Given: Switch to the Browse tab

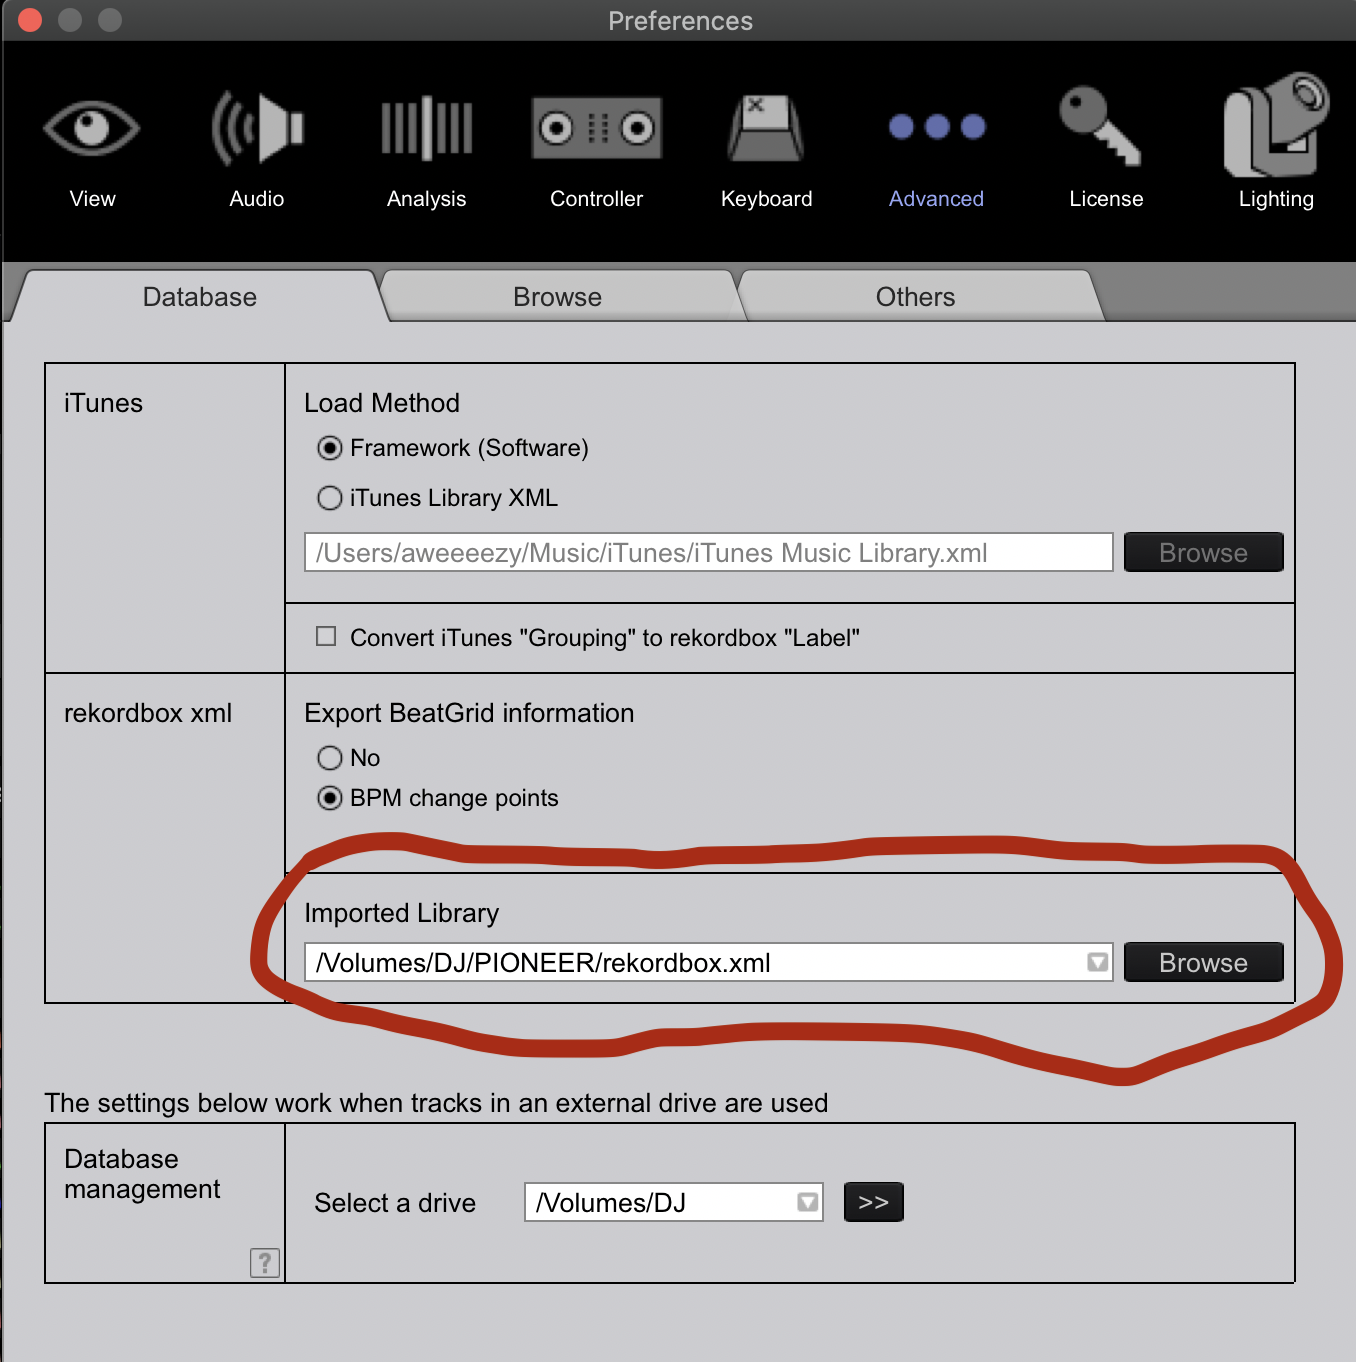Looking at the screenshot, I should pyautogui.click(x=557, y=297).
